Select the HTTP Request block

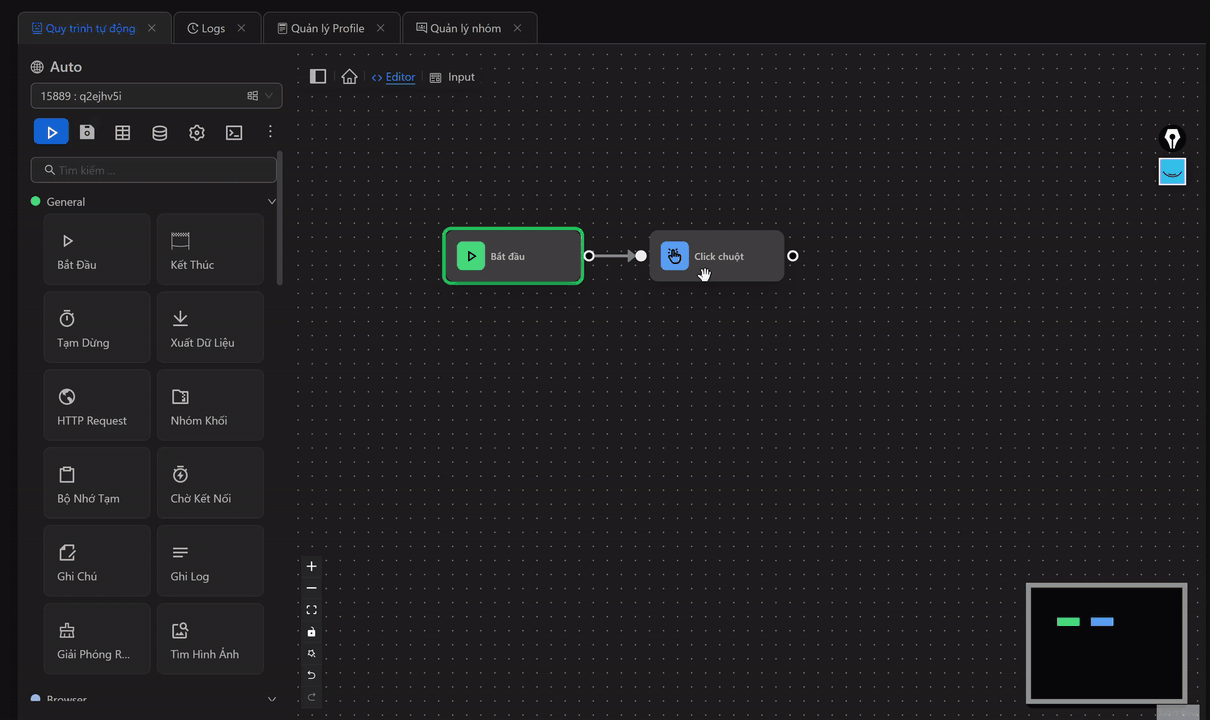[97, 405]
